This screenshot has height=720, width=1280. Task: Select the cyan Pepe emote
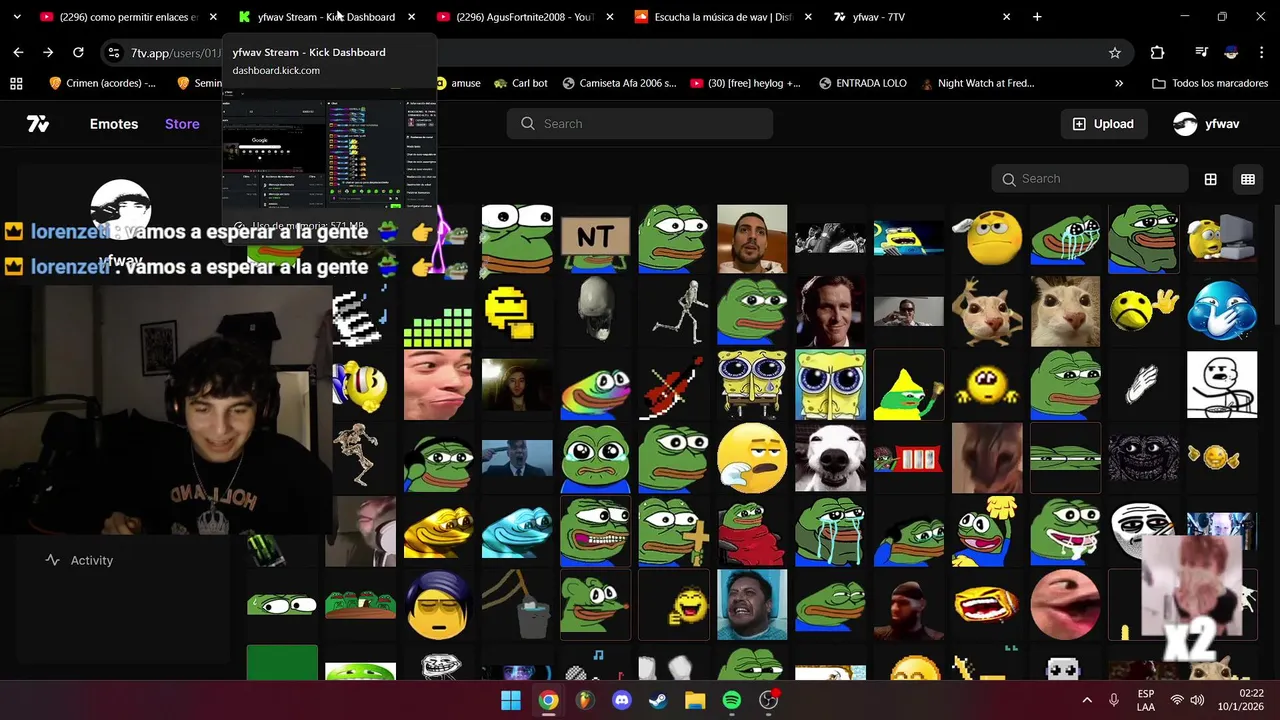[x=516, y=531]
